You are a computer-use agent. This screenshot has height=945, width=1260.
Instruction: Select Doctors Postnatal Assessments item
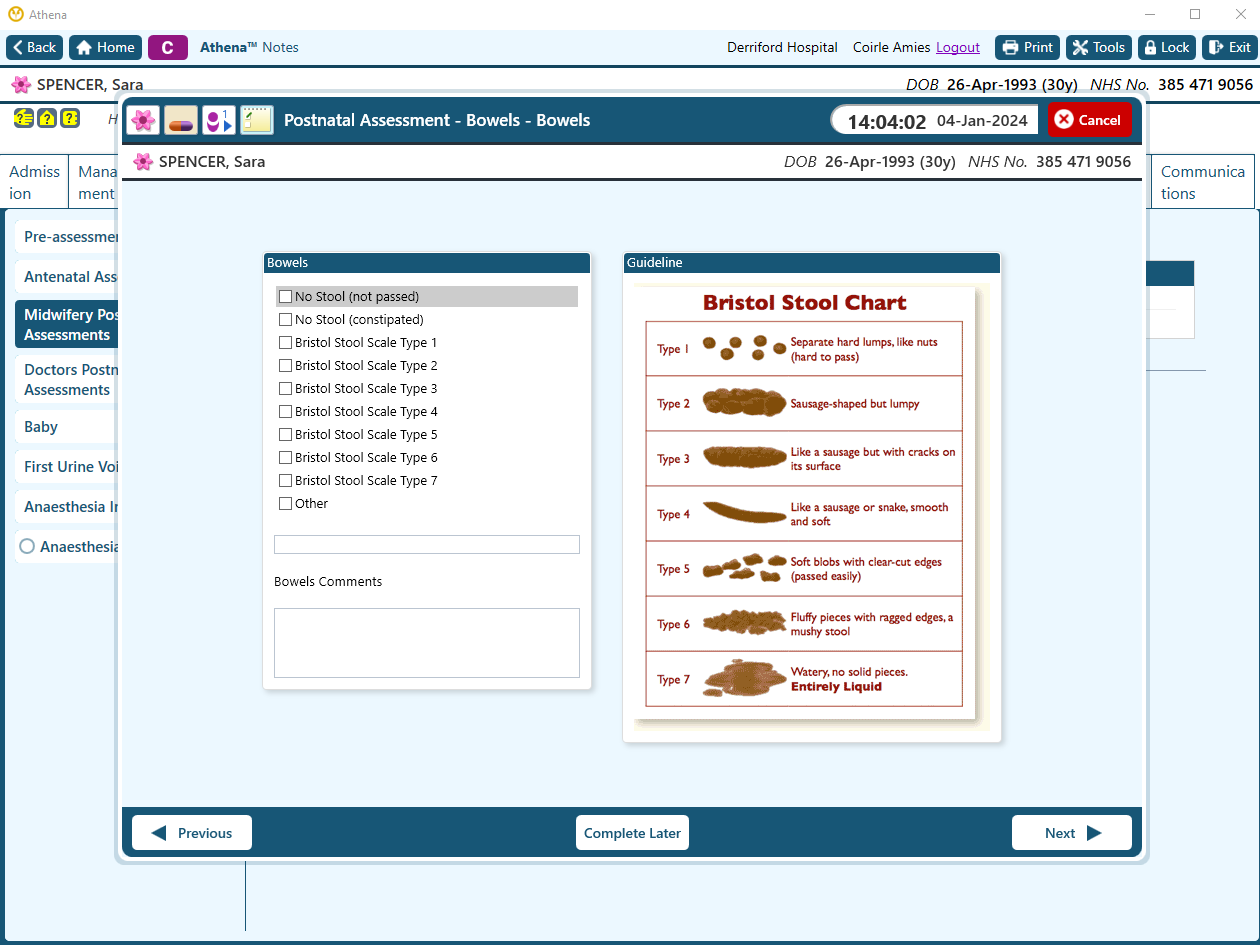pos(68,380)
